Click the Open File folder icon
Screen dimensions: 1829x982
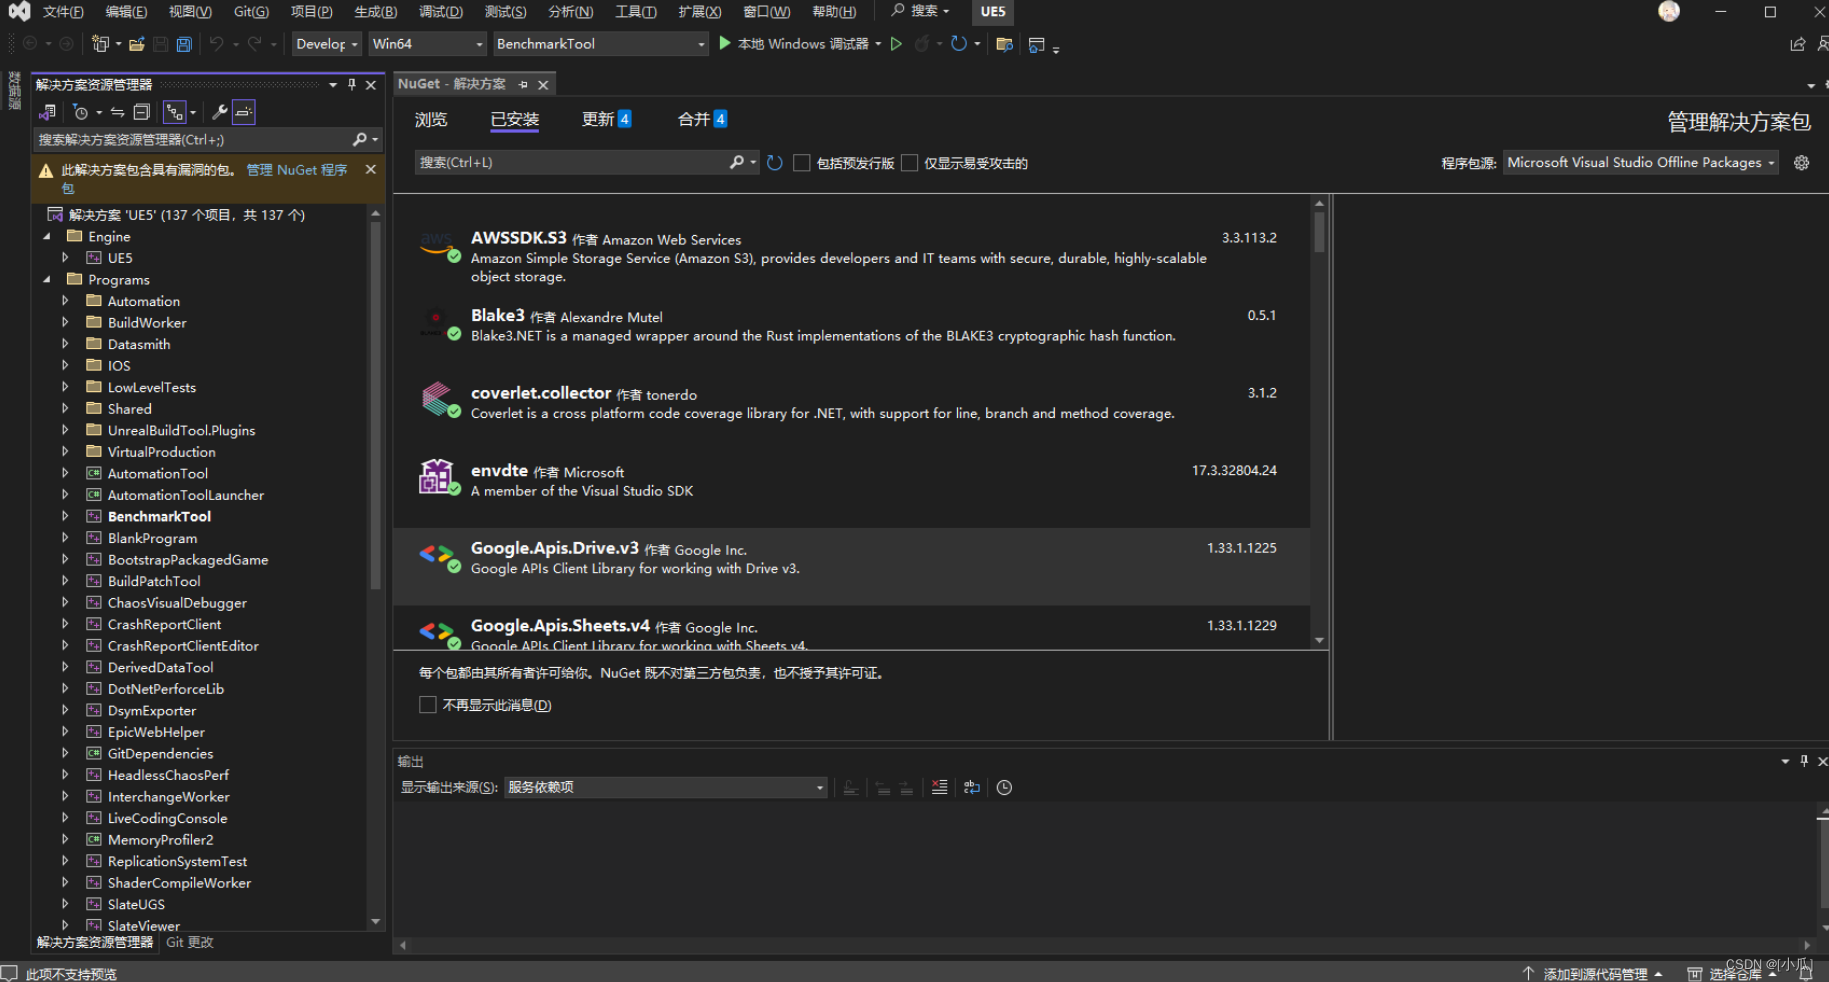tap(137, 44)
